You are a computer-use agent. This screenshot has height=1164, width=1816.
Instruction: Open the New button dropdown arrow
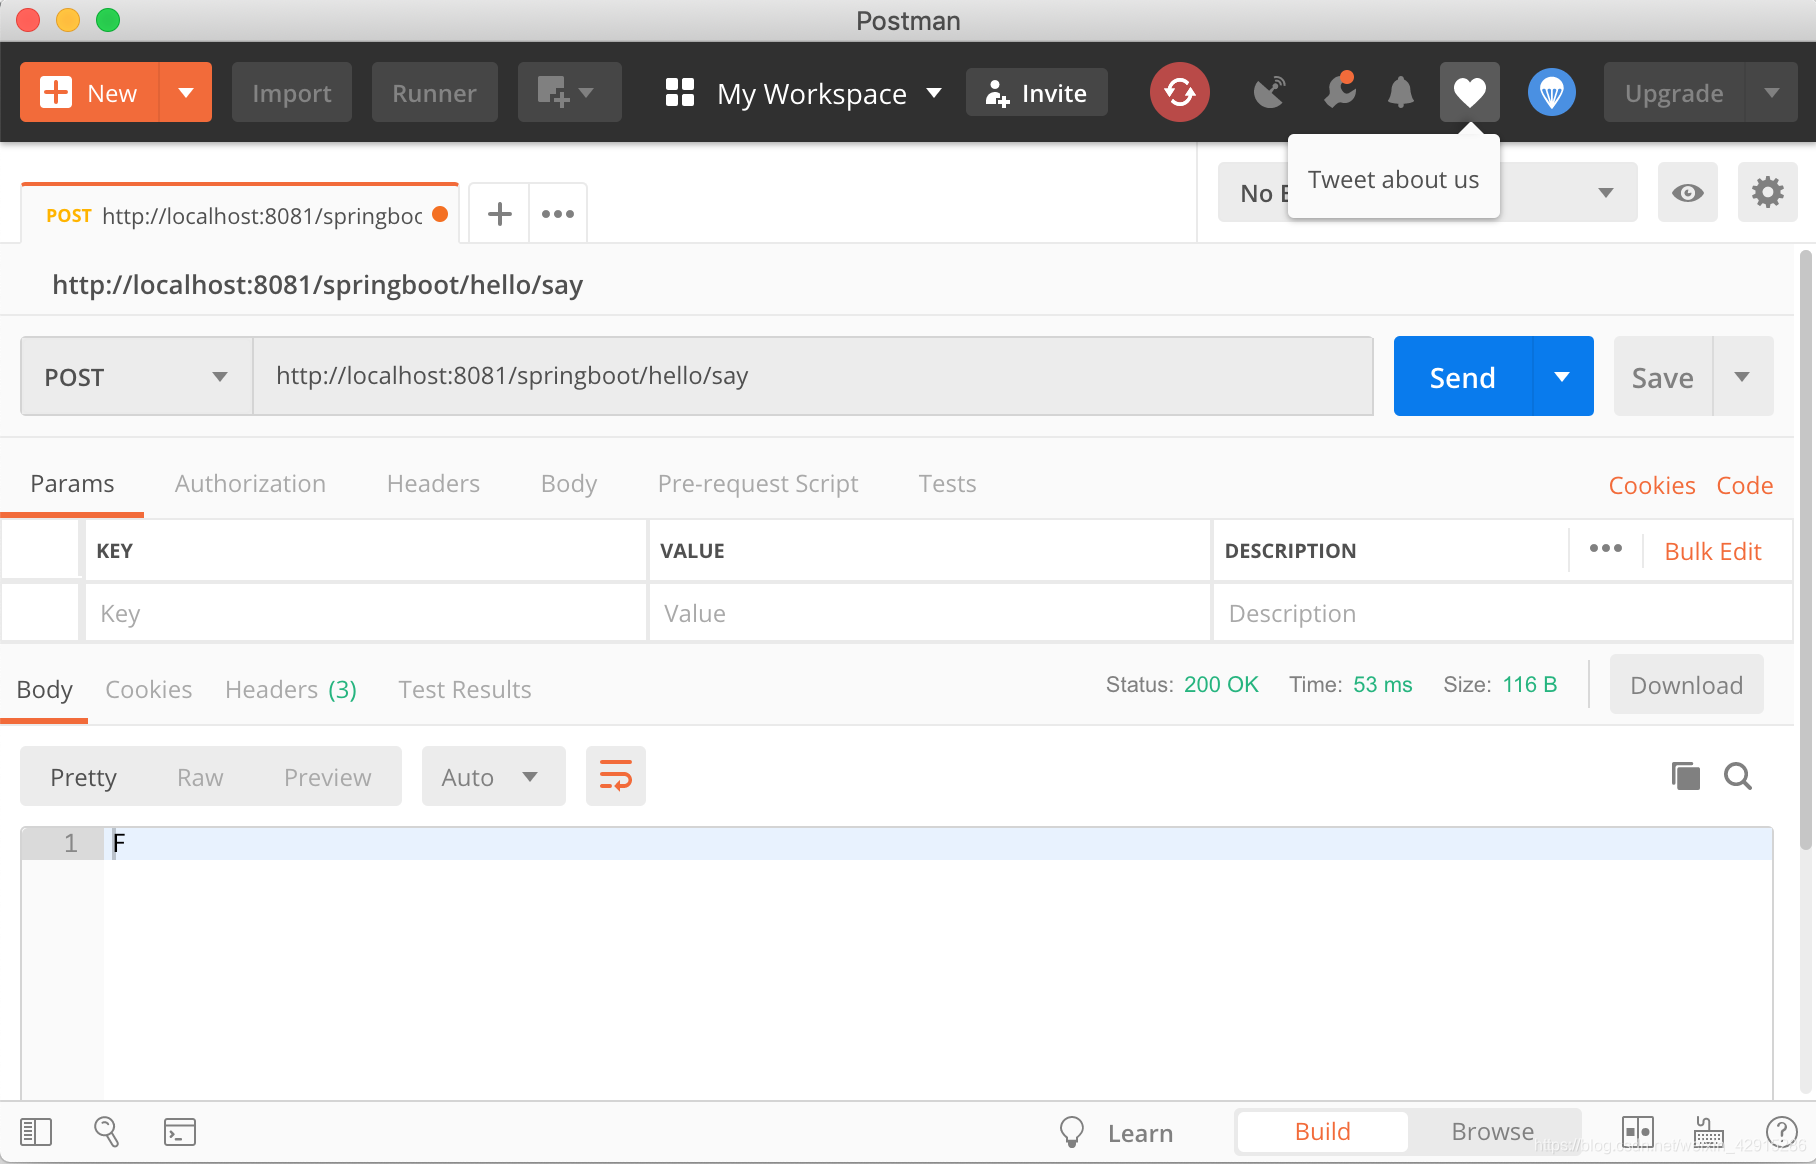[x=186, y=92]
